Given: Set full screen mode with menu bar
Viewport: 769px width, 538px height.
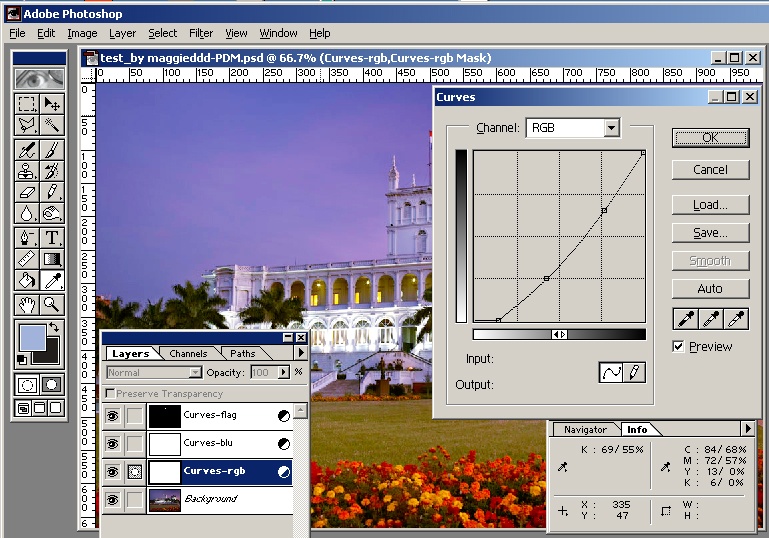Looking at the screenshot, I should click(39, 408).
